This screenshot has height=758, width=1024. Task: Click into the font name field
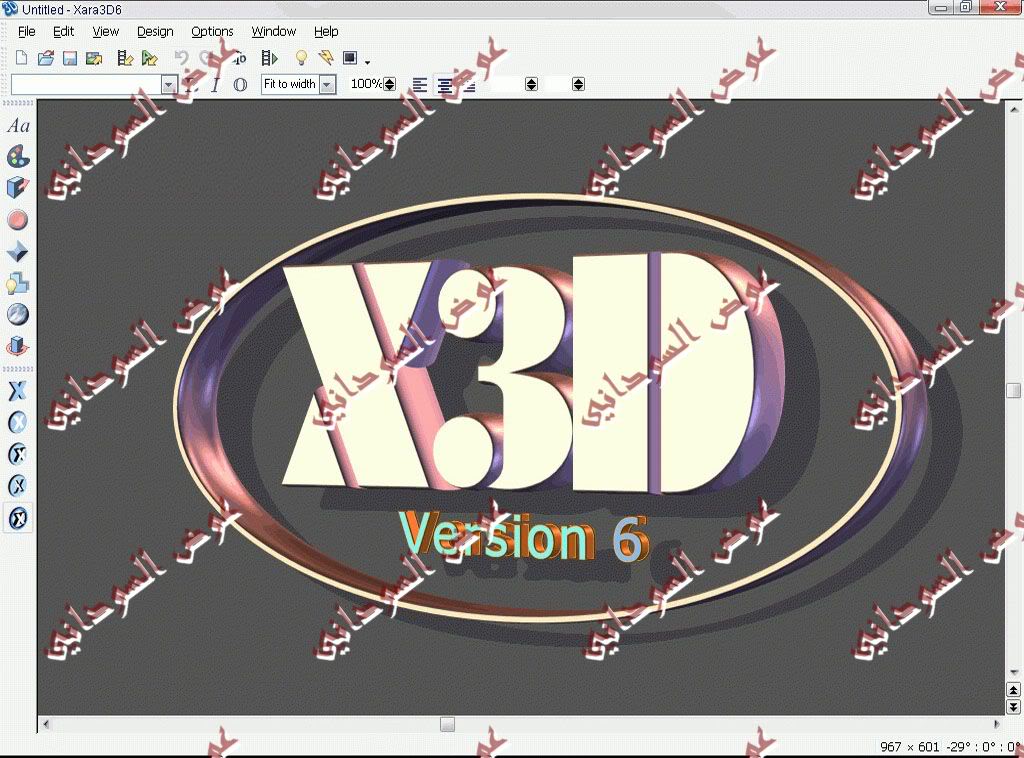click(x=86, y=84)
